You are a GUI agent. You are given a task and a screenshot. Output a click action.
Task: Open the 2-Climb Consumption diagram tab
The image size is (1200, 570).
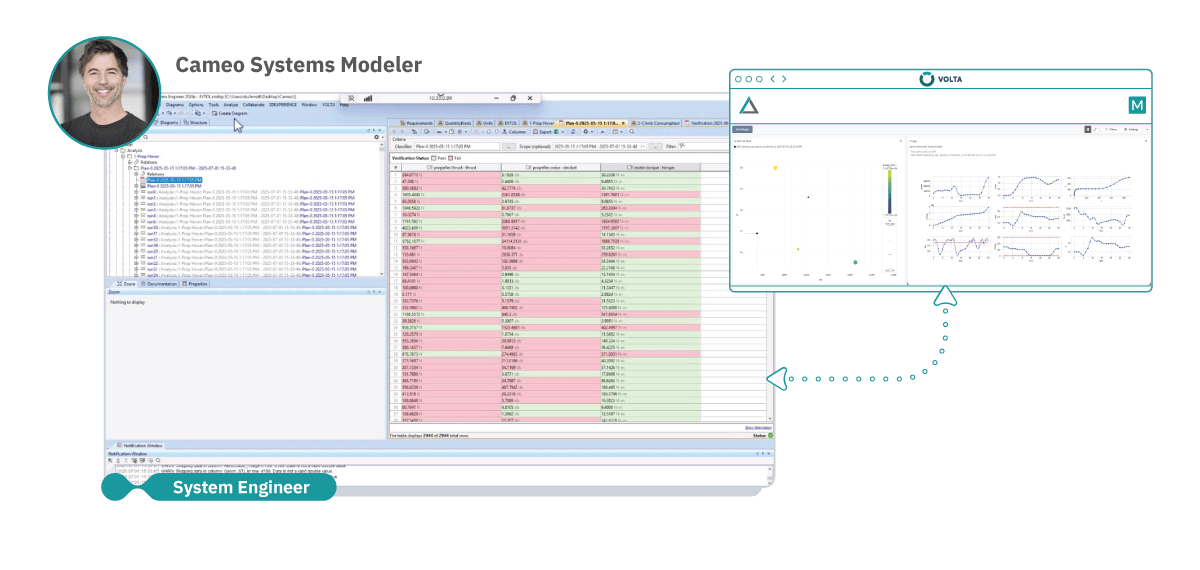click(654, 123)
